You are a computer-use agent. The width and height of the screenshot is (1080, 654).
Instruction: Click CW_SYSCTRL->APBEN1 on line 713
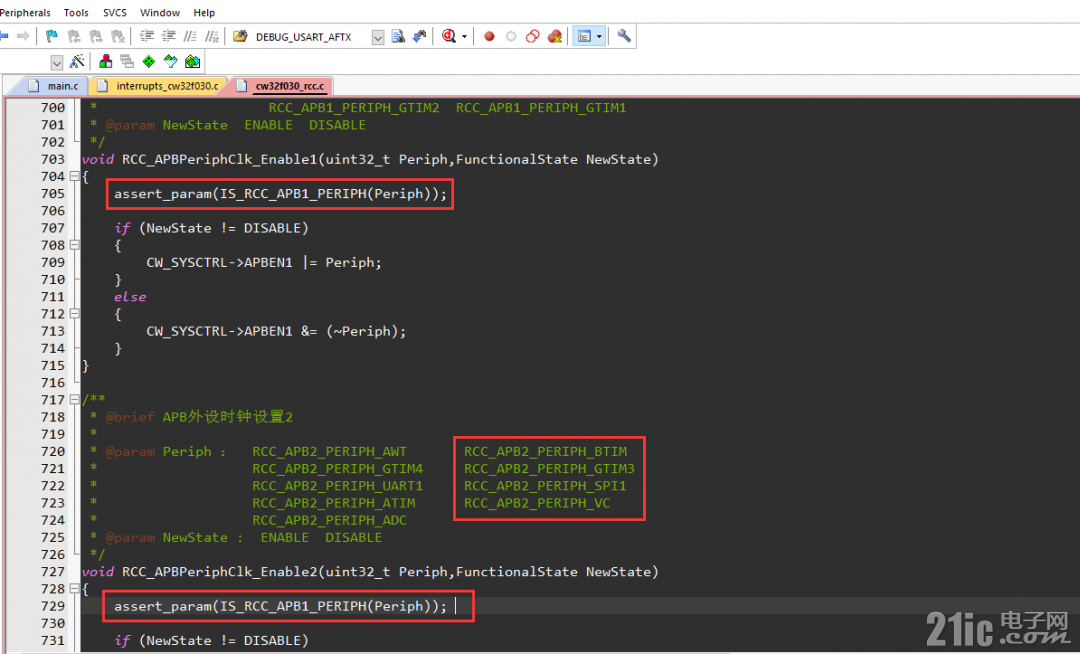pos(219,331)
